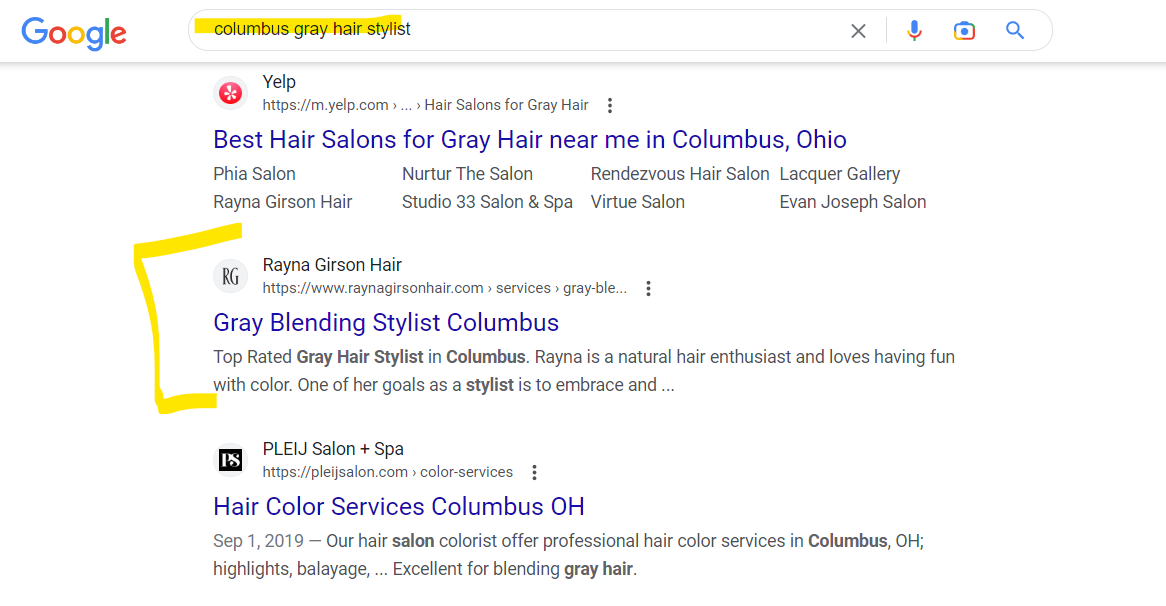1166x606 pixels.
Task: Open the Evan Joseph Salon sitelink
Action: [853, 202]
